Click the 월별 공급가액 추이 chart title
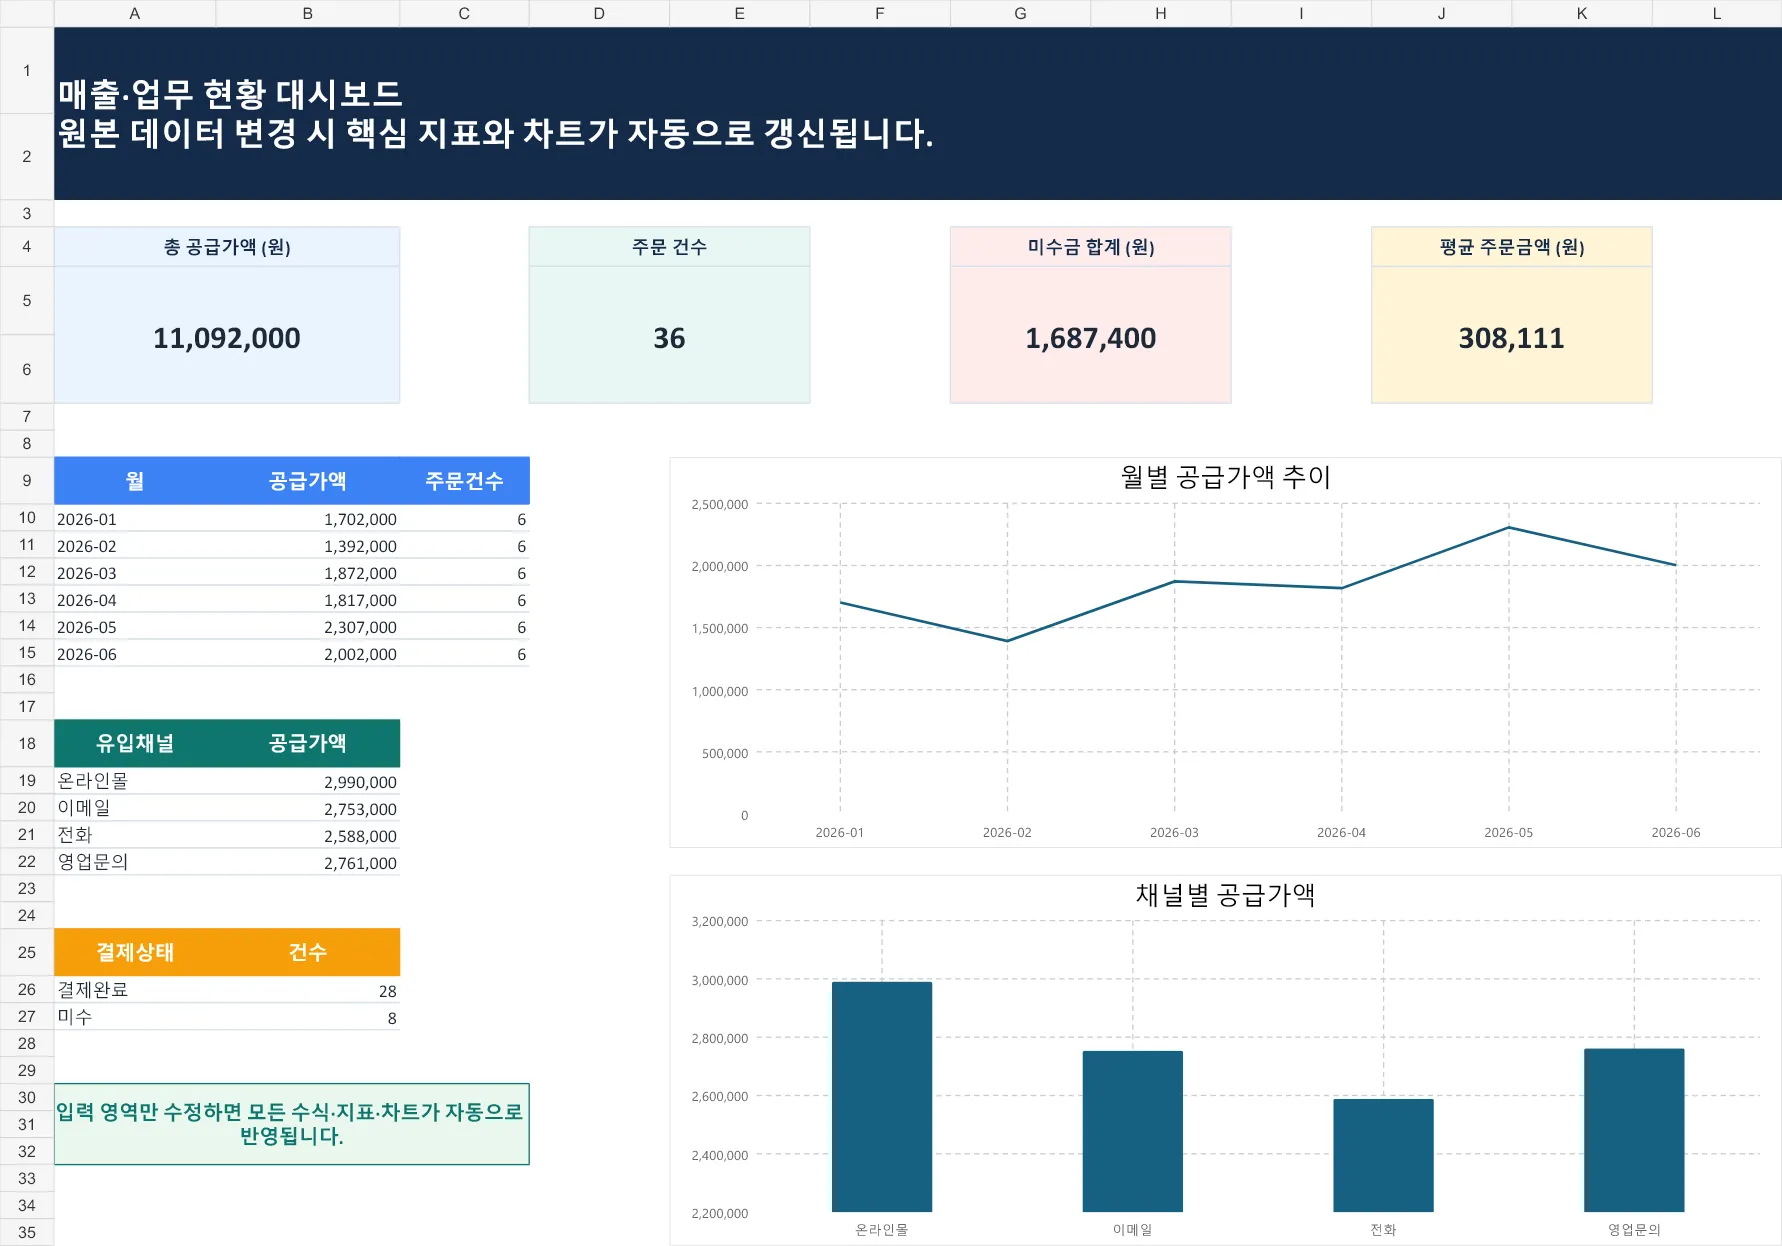This screenshot has height=1246, width=1782. tap(1226, 477)
